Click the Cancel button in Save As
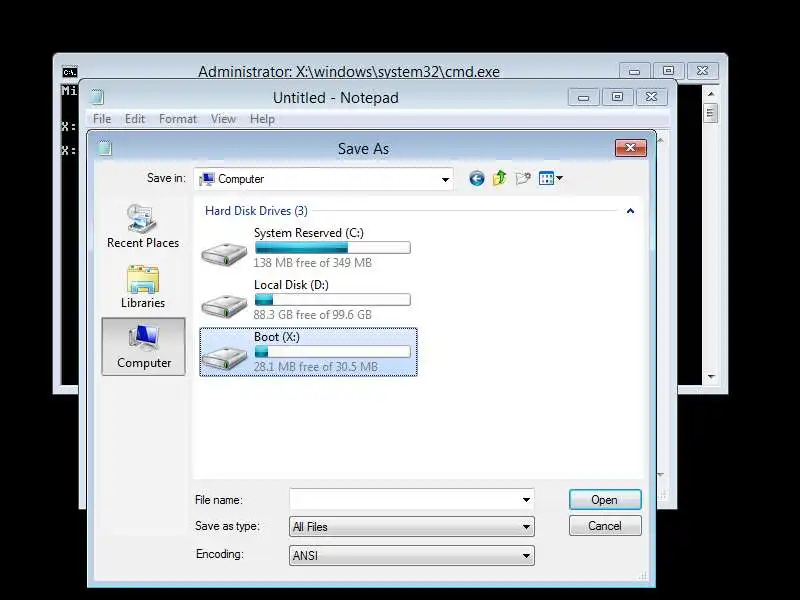The height and width of the screenshot is (600, 800). click(x=605, y=526)
